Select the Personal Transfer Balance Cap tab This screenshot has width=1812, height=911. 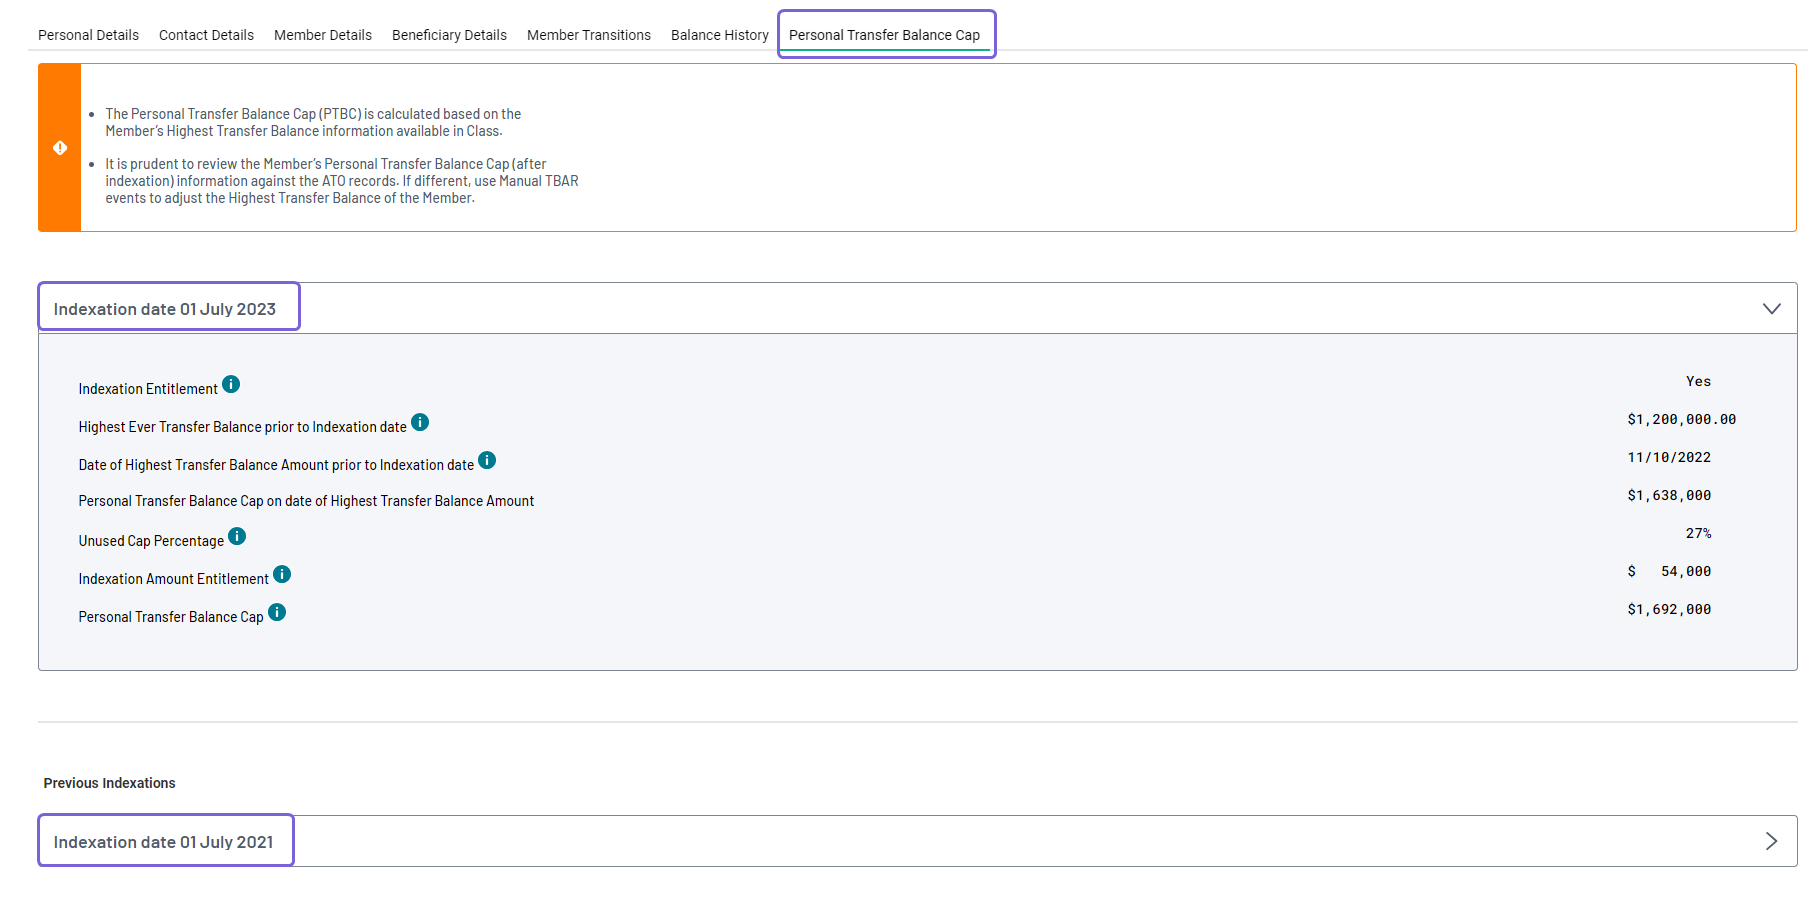click(886, 34)
